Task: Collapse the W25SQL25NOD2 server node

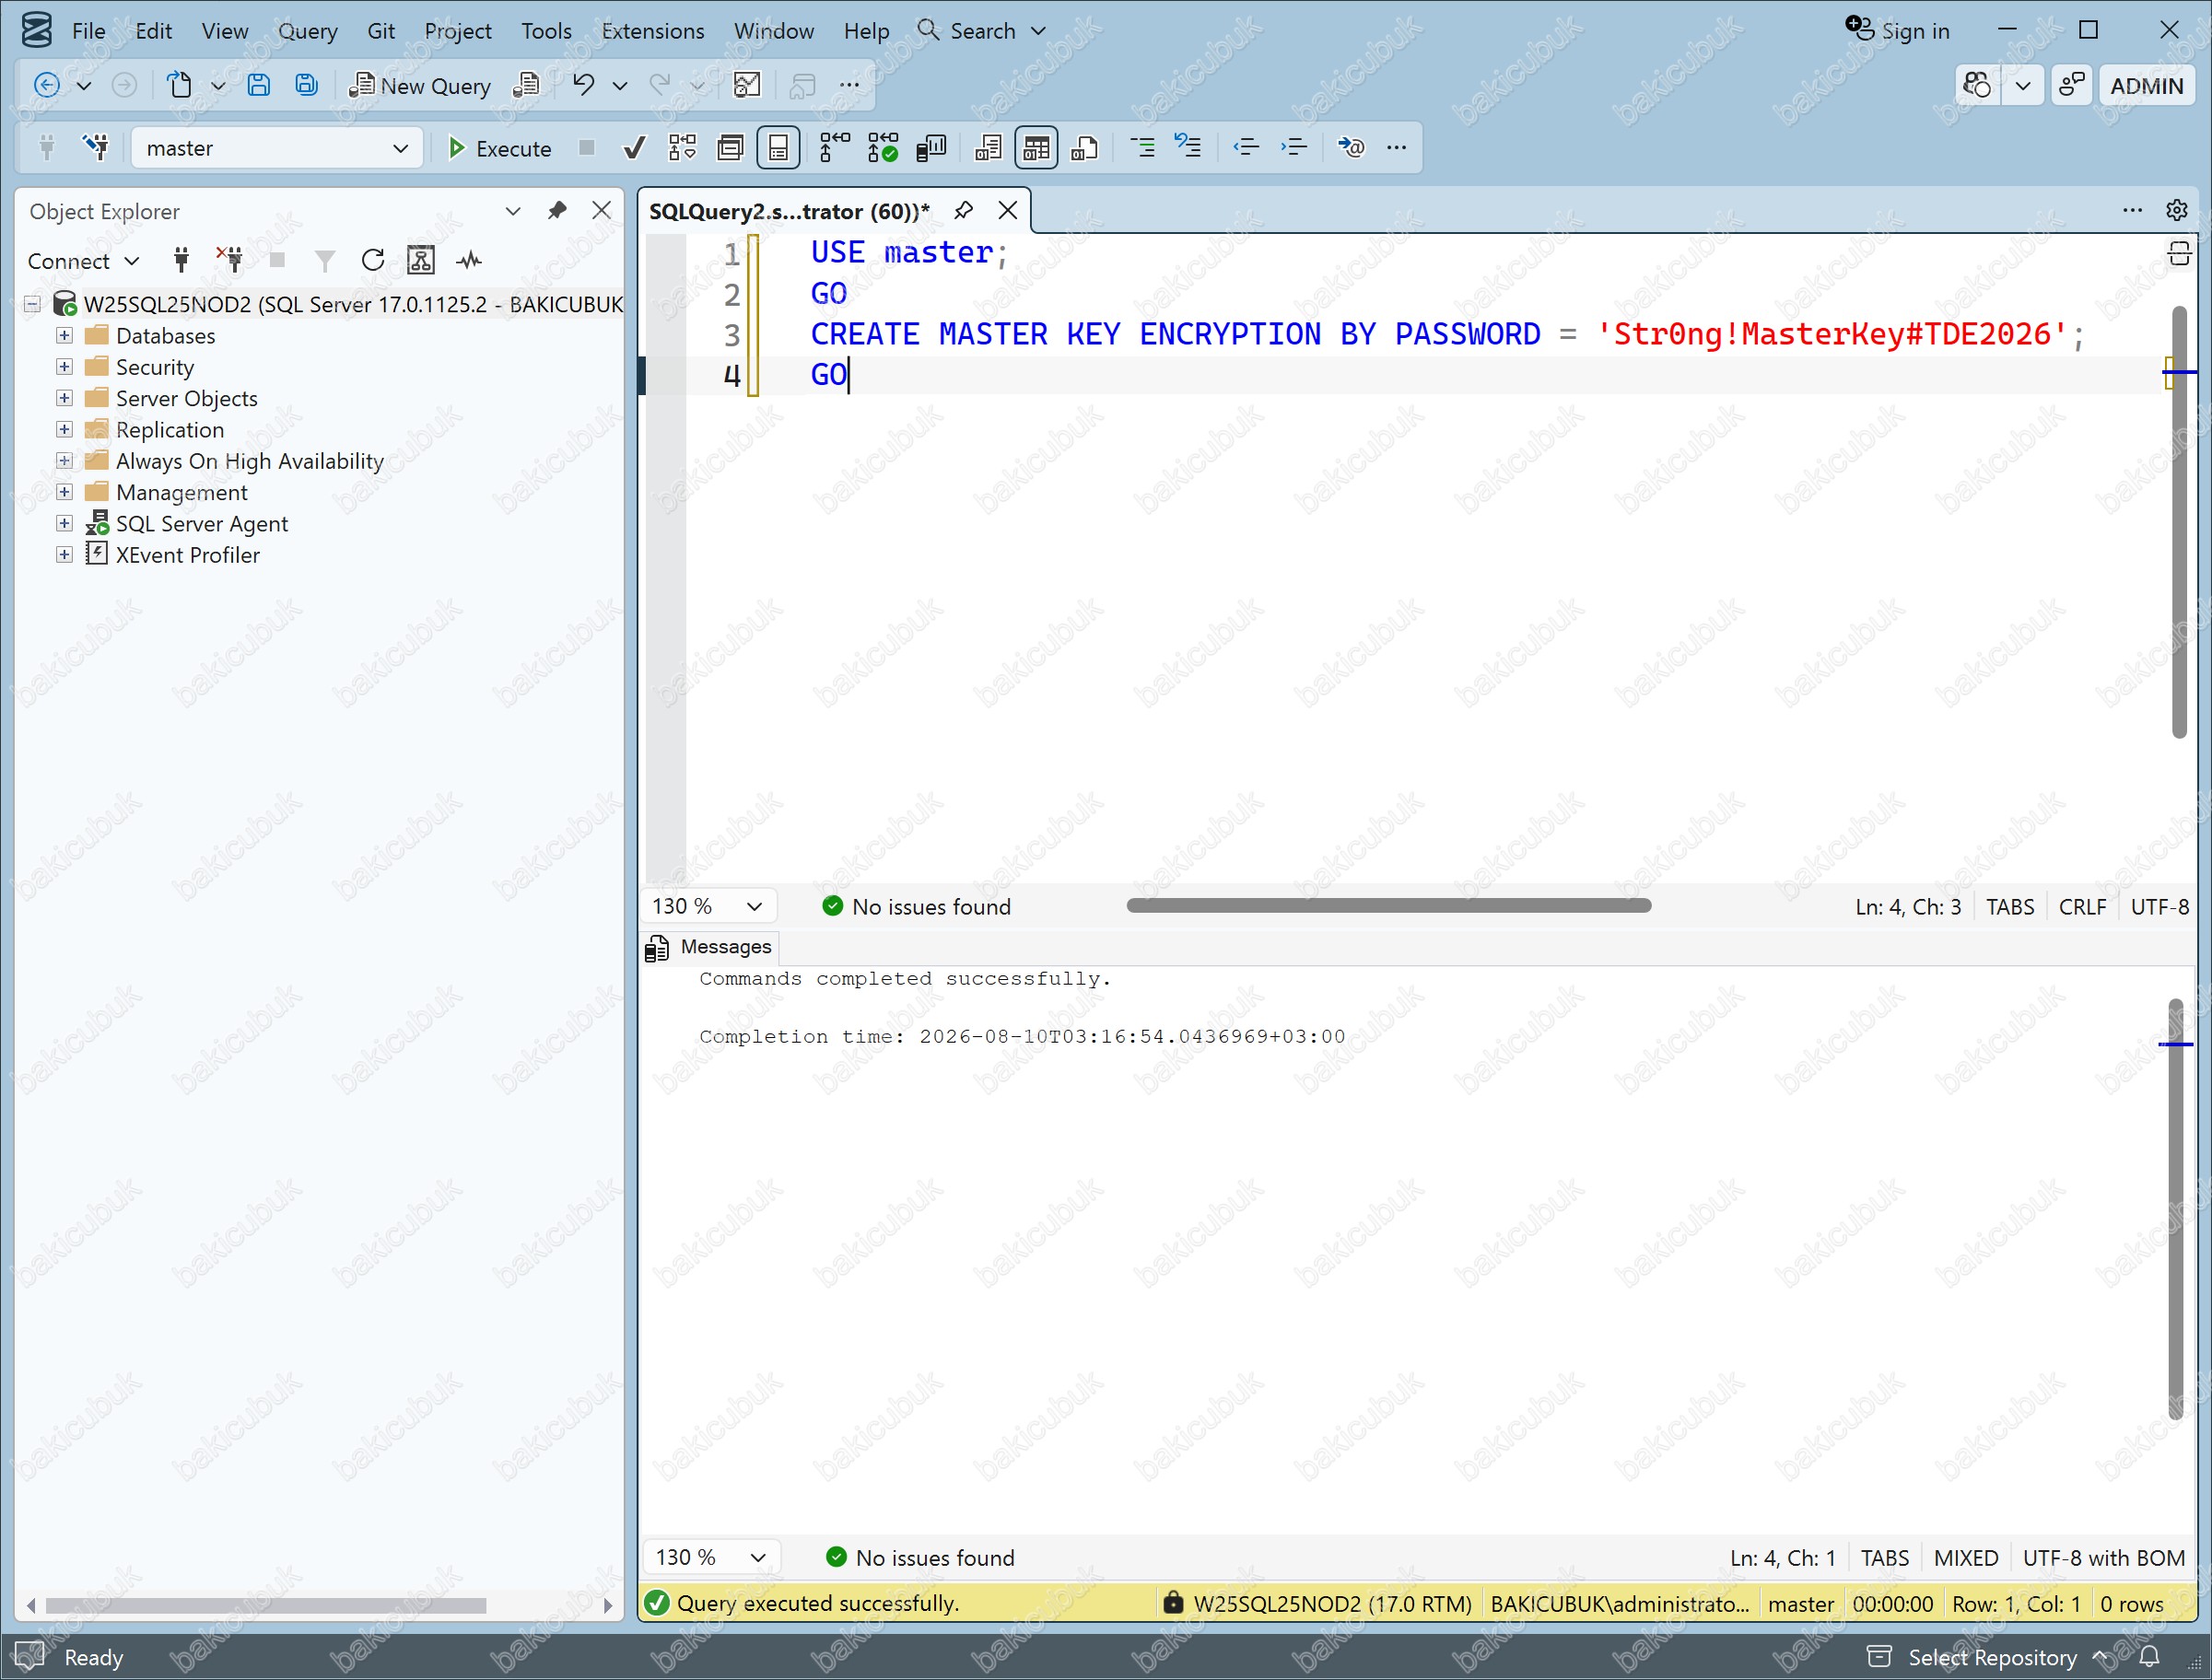Action: (32, 304)
